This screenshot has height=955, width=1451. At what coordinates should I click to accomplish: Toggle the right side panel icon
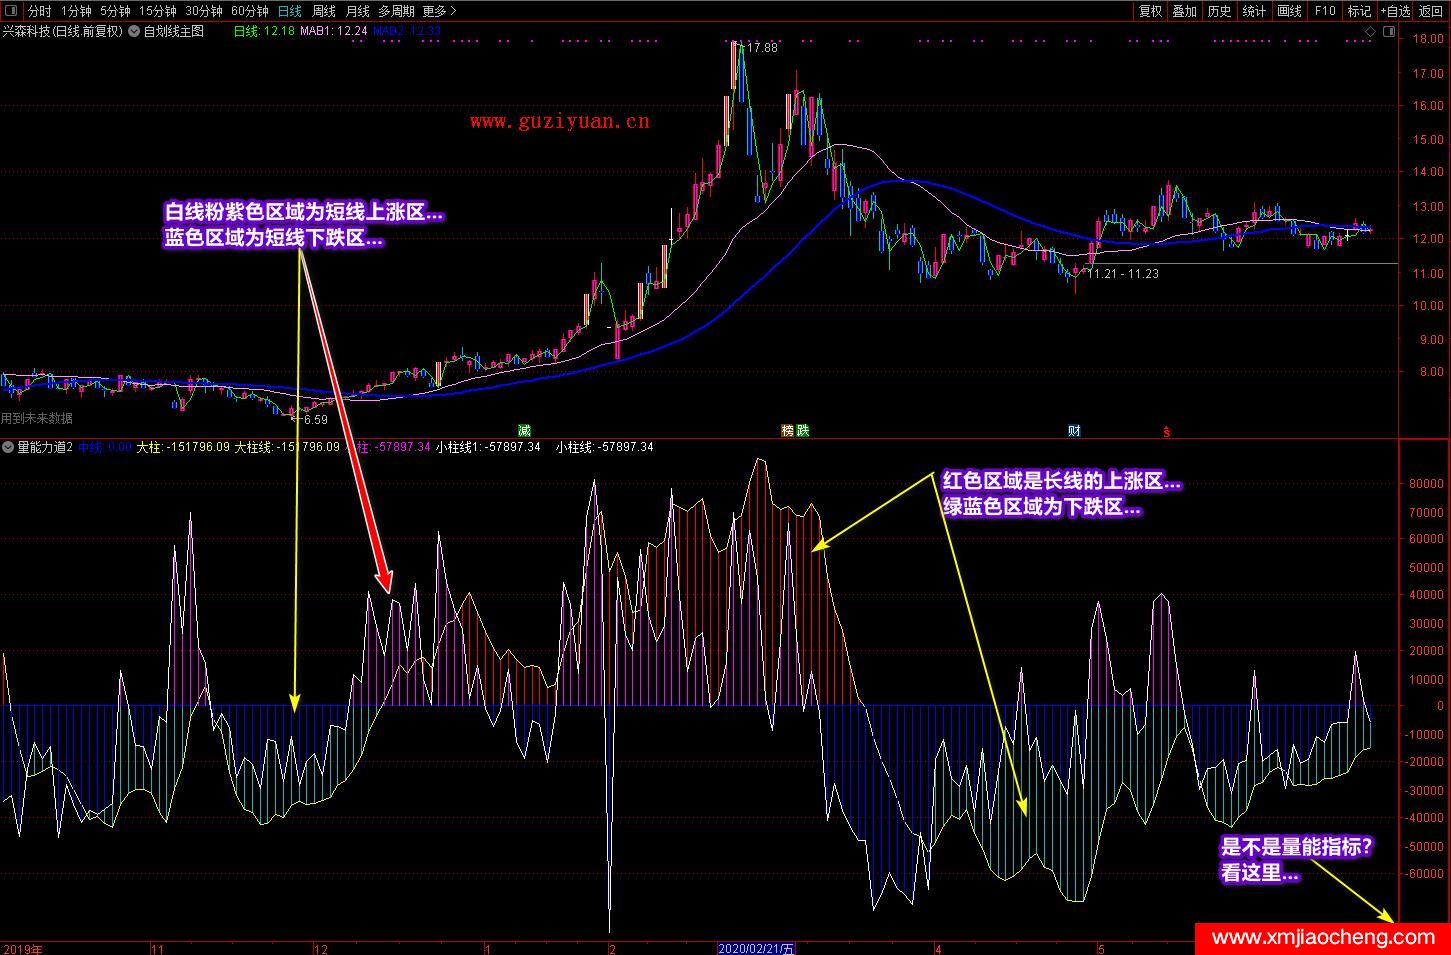[x=1389, y=32]
